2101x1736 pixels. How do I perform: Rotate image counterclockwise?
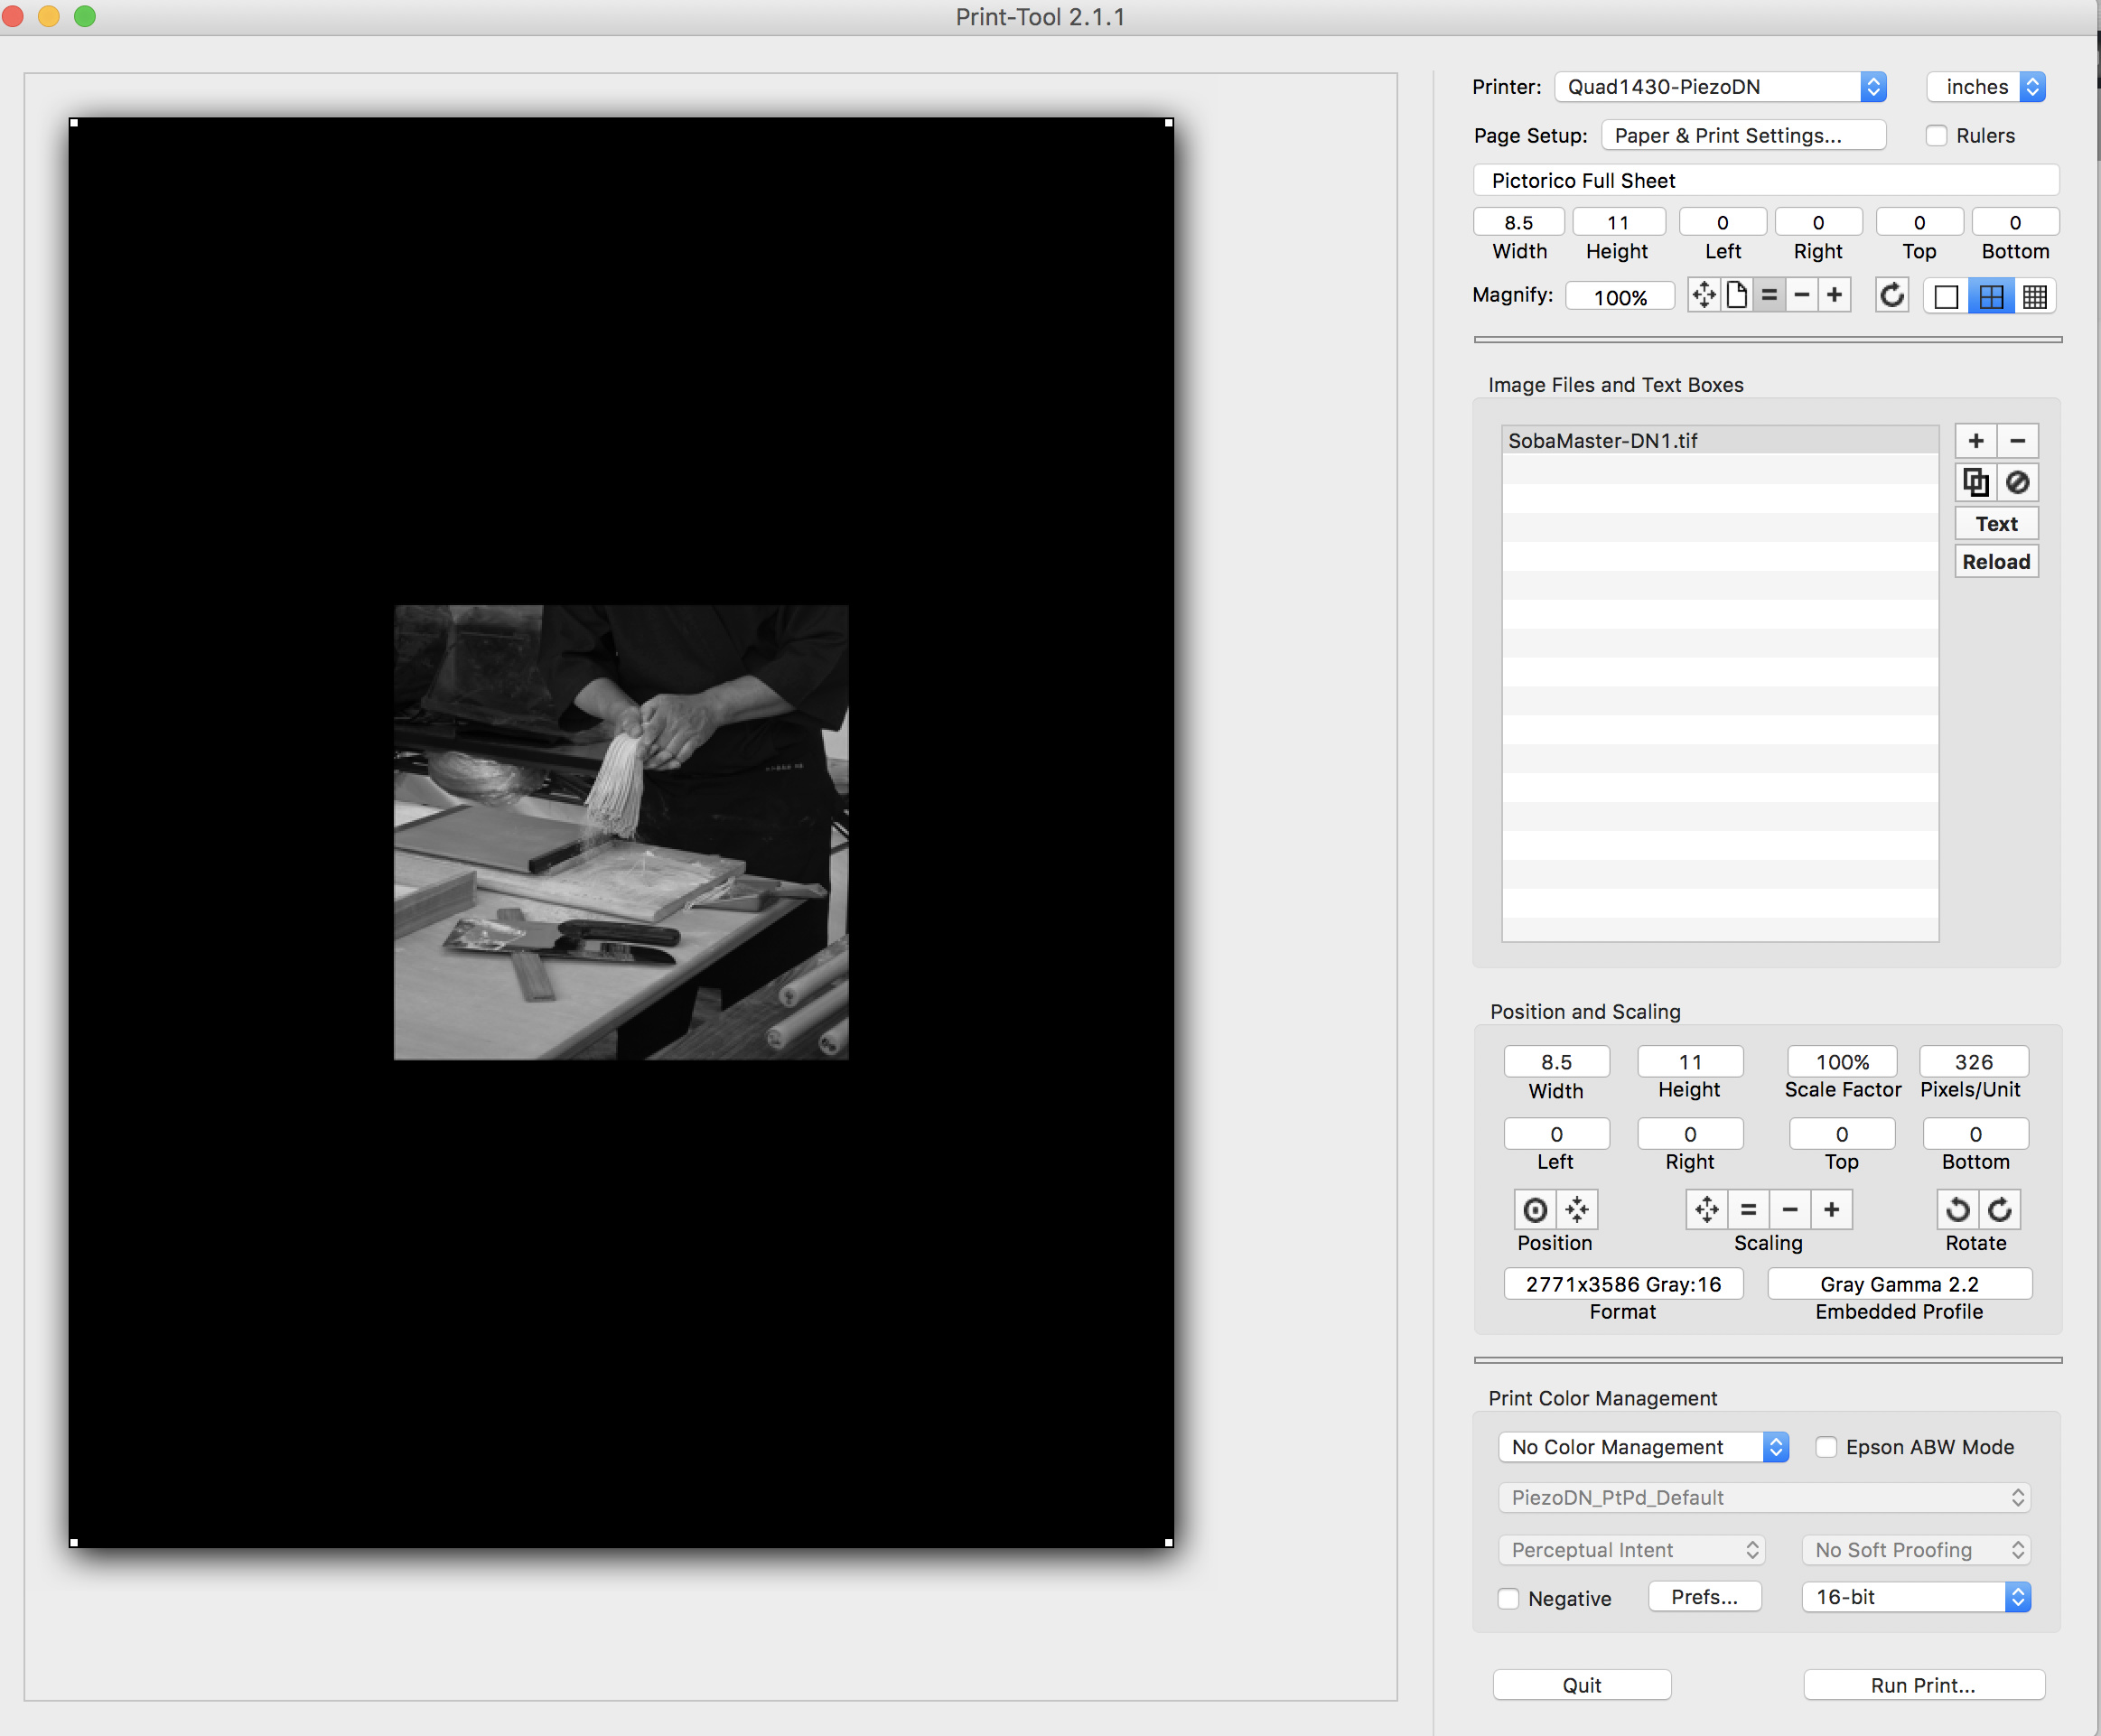[1957, 1210]
